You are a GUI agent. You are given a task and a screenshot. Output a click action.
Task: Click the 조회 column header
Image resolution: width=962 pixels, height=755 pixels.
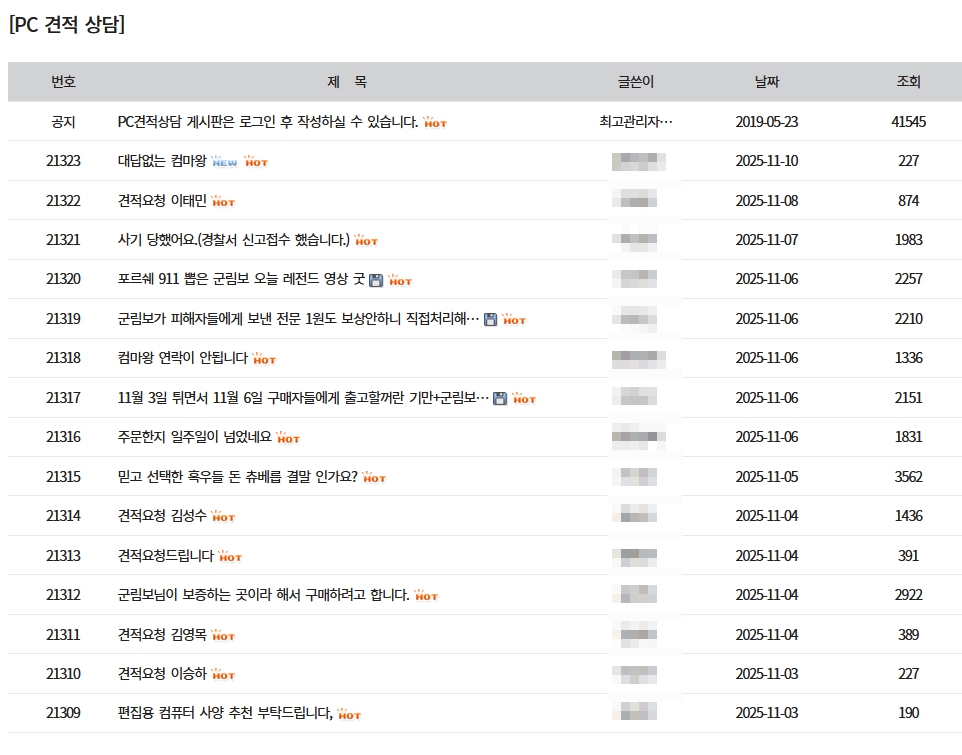(x=908, y=82)
